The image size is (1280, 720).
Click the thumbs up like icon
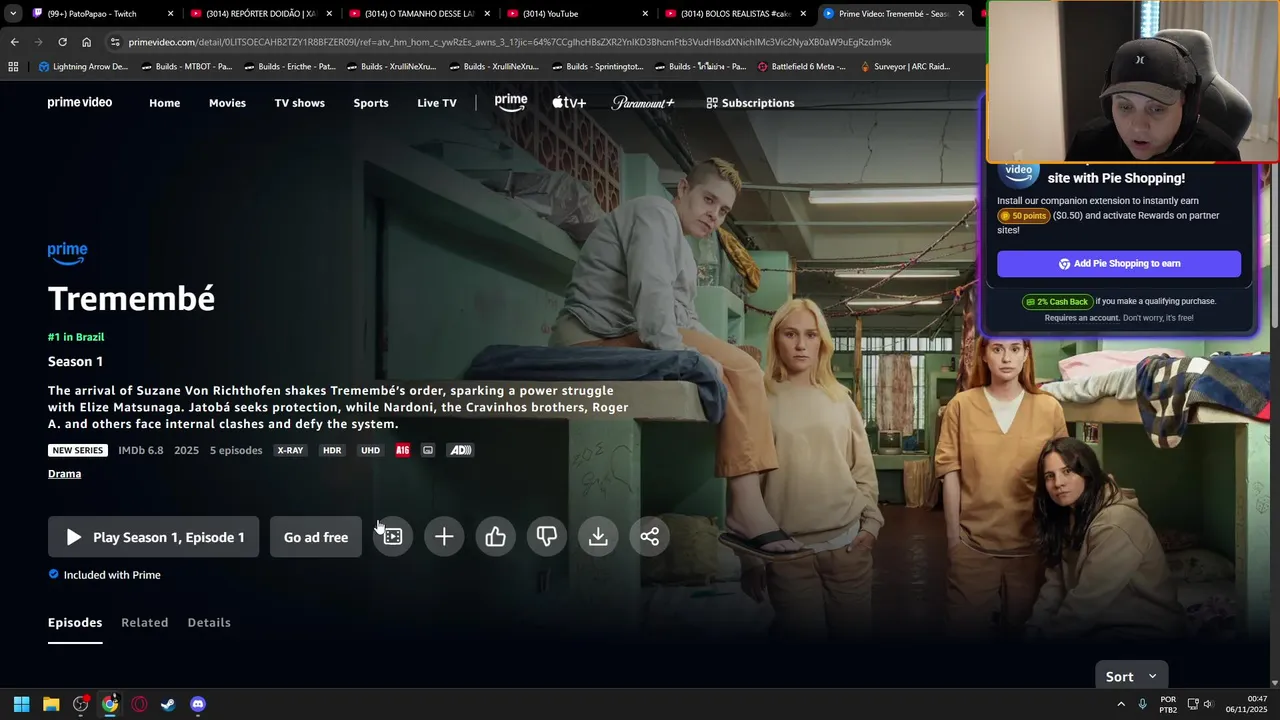[x=495, y=537]
